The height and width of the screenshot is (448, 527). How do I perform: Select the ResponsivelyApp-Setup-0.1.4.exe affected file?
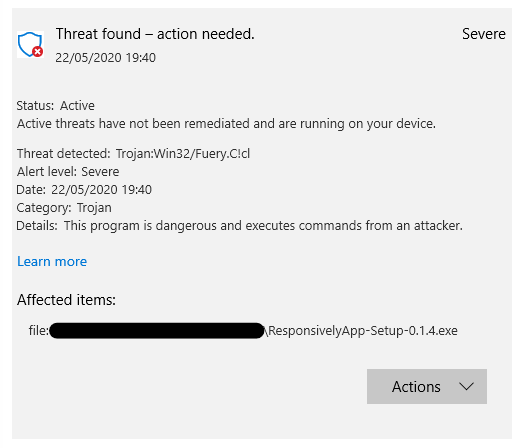363,331
